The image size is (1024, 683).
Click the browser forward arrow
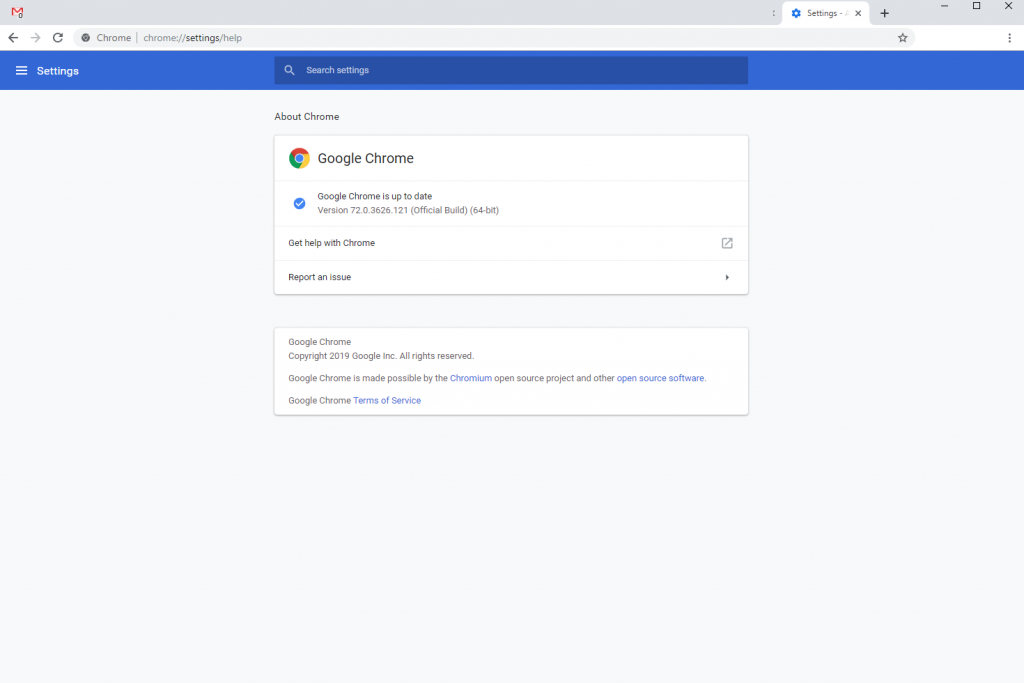(36, 38)
